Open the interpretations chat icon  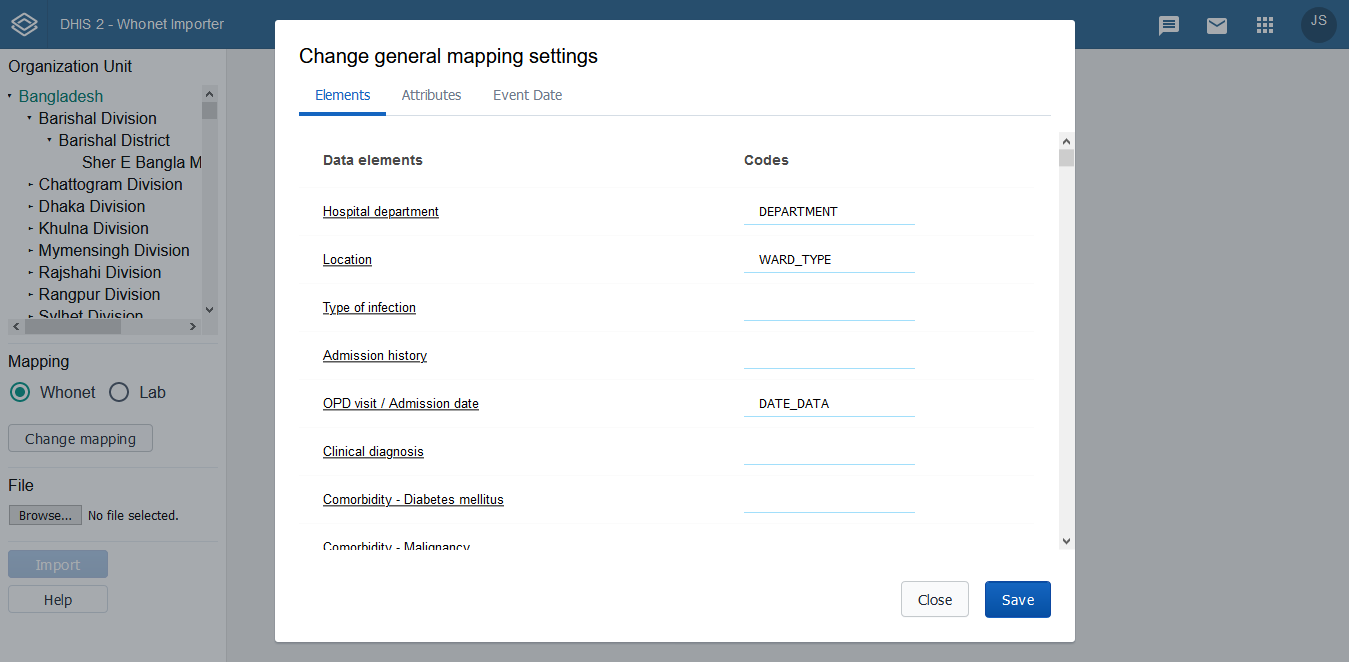[x=1168, y=25]
